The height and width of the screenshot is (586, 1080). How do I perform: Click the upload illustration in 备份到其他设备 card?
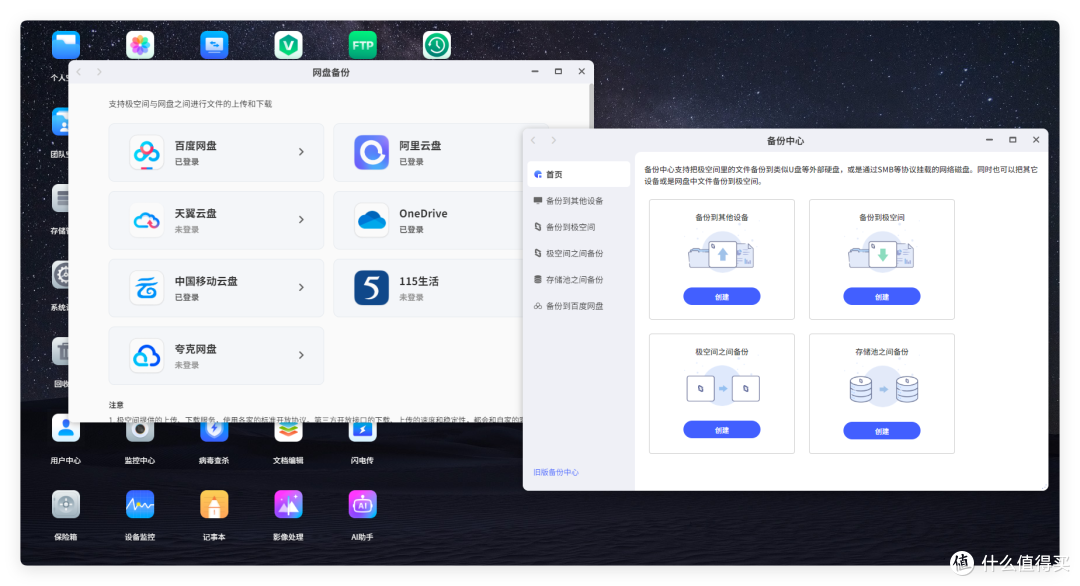[721, 253]
